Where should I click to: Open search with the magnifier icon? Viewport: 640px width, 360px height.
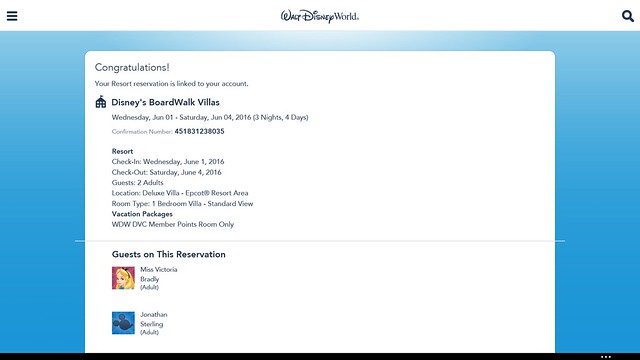[x=627, y=16]
